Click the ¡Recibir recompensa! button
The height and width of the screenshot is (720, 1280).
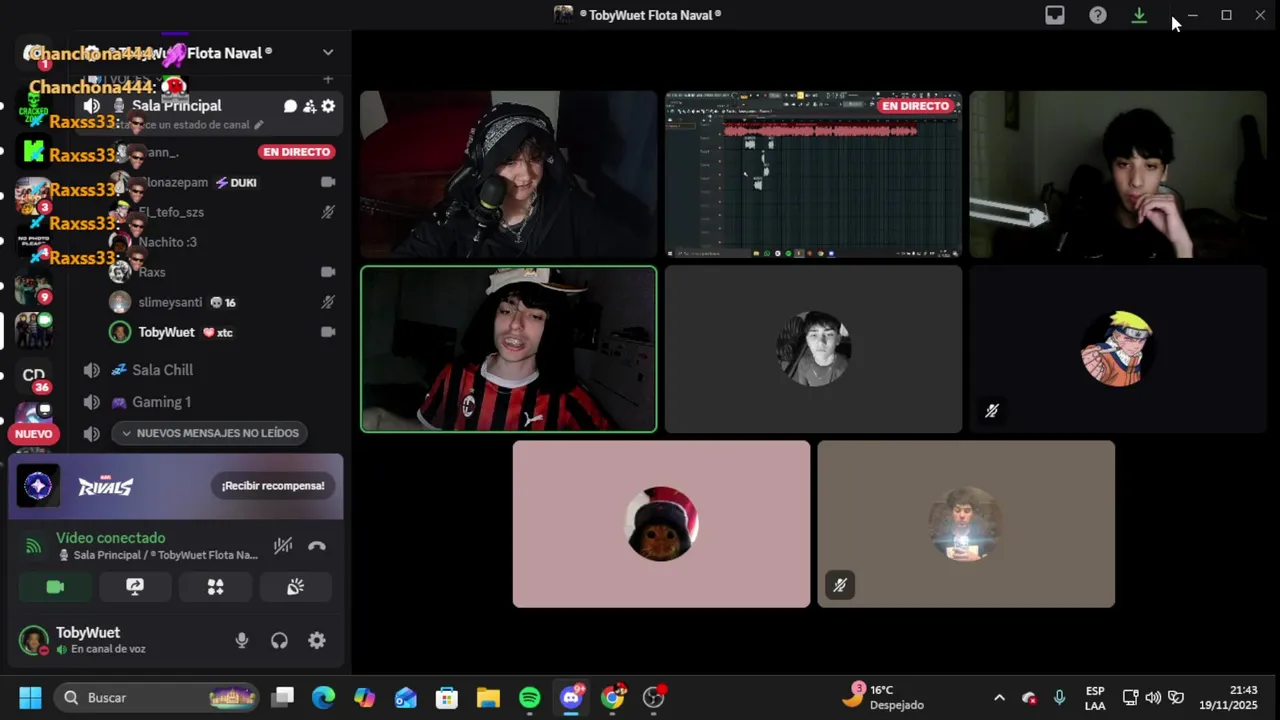point(273,486)
